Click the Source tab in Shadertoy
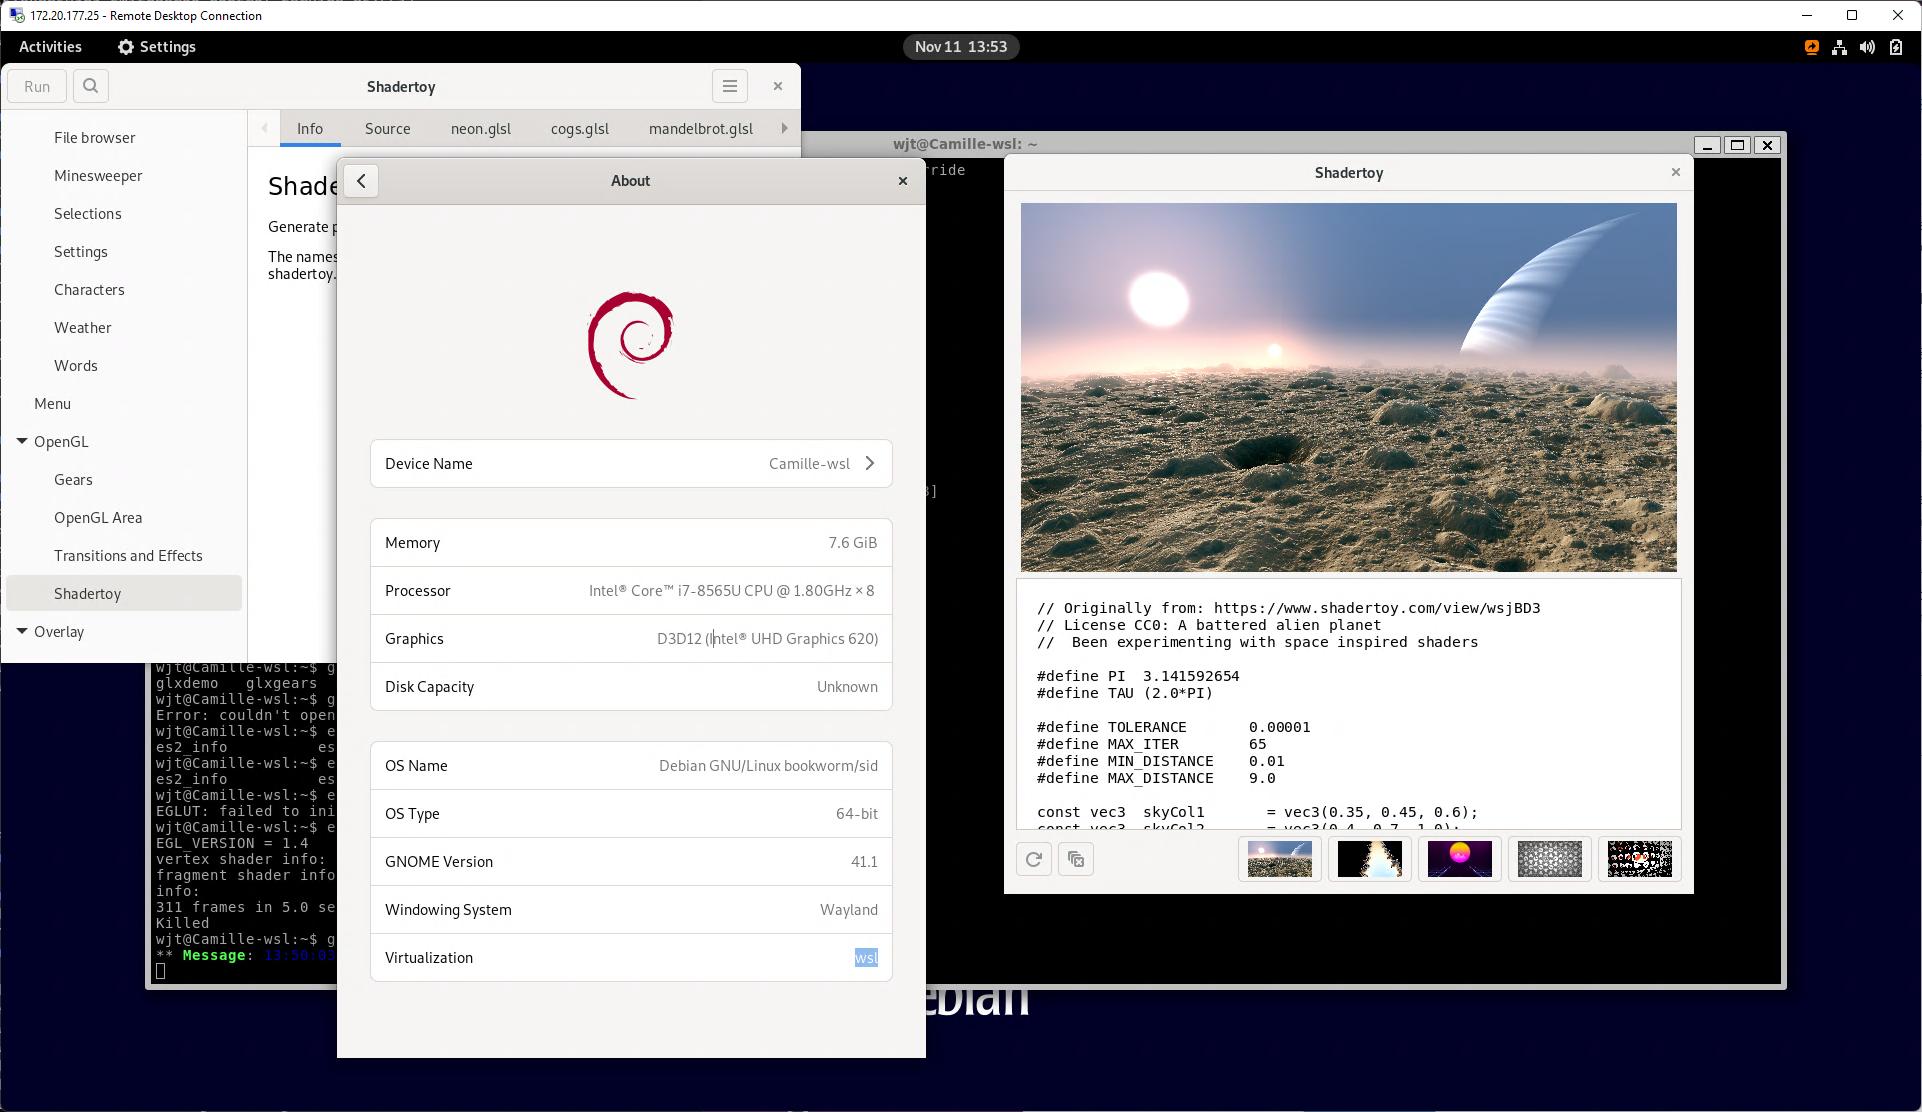 click(387, 128)
